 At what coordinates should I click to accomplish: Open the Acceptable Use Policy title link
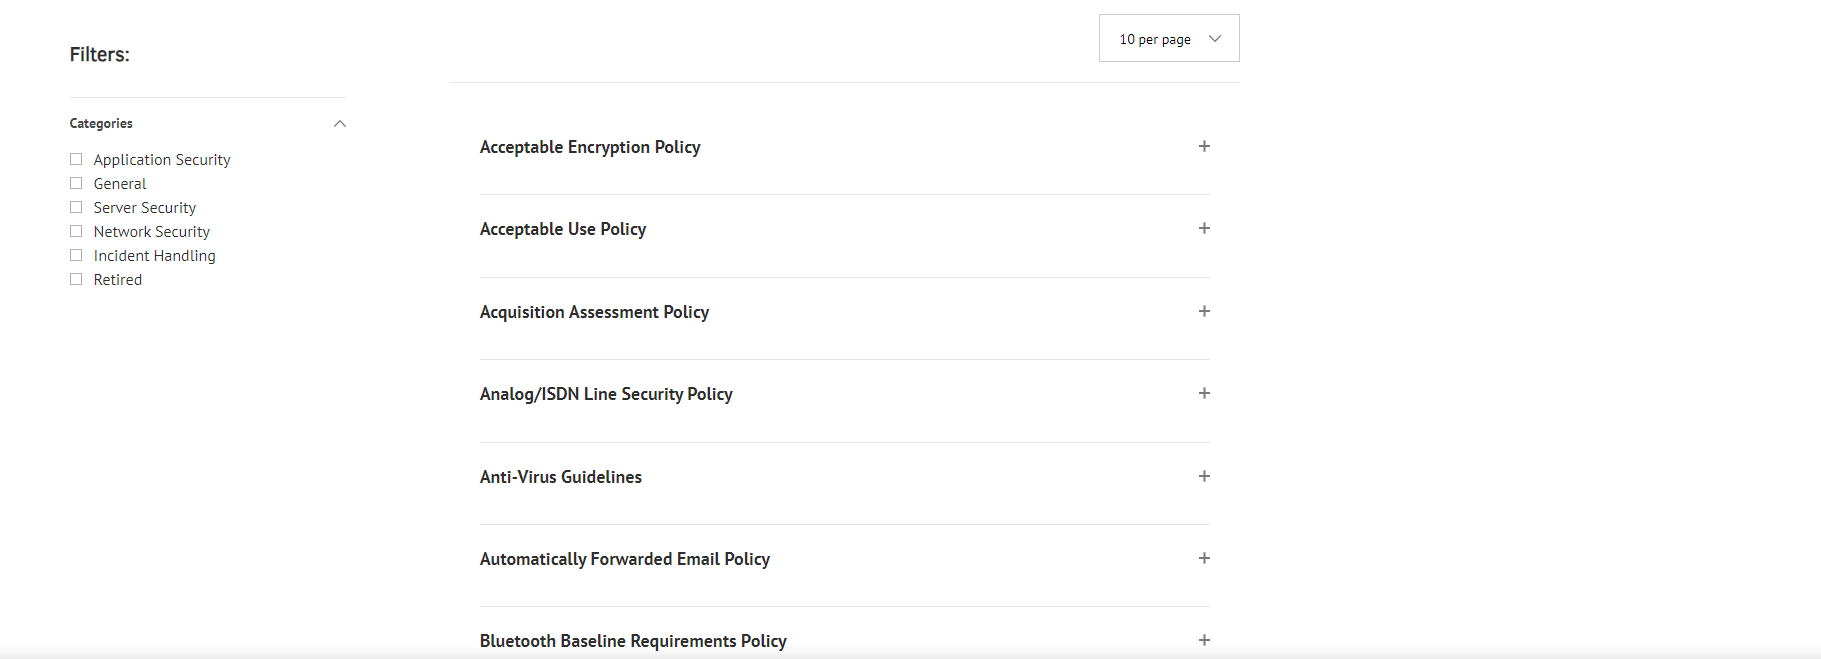(x=563, y=228)
